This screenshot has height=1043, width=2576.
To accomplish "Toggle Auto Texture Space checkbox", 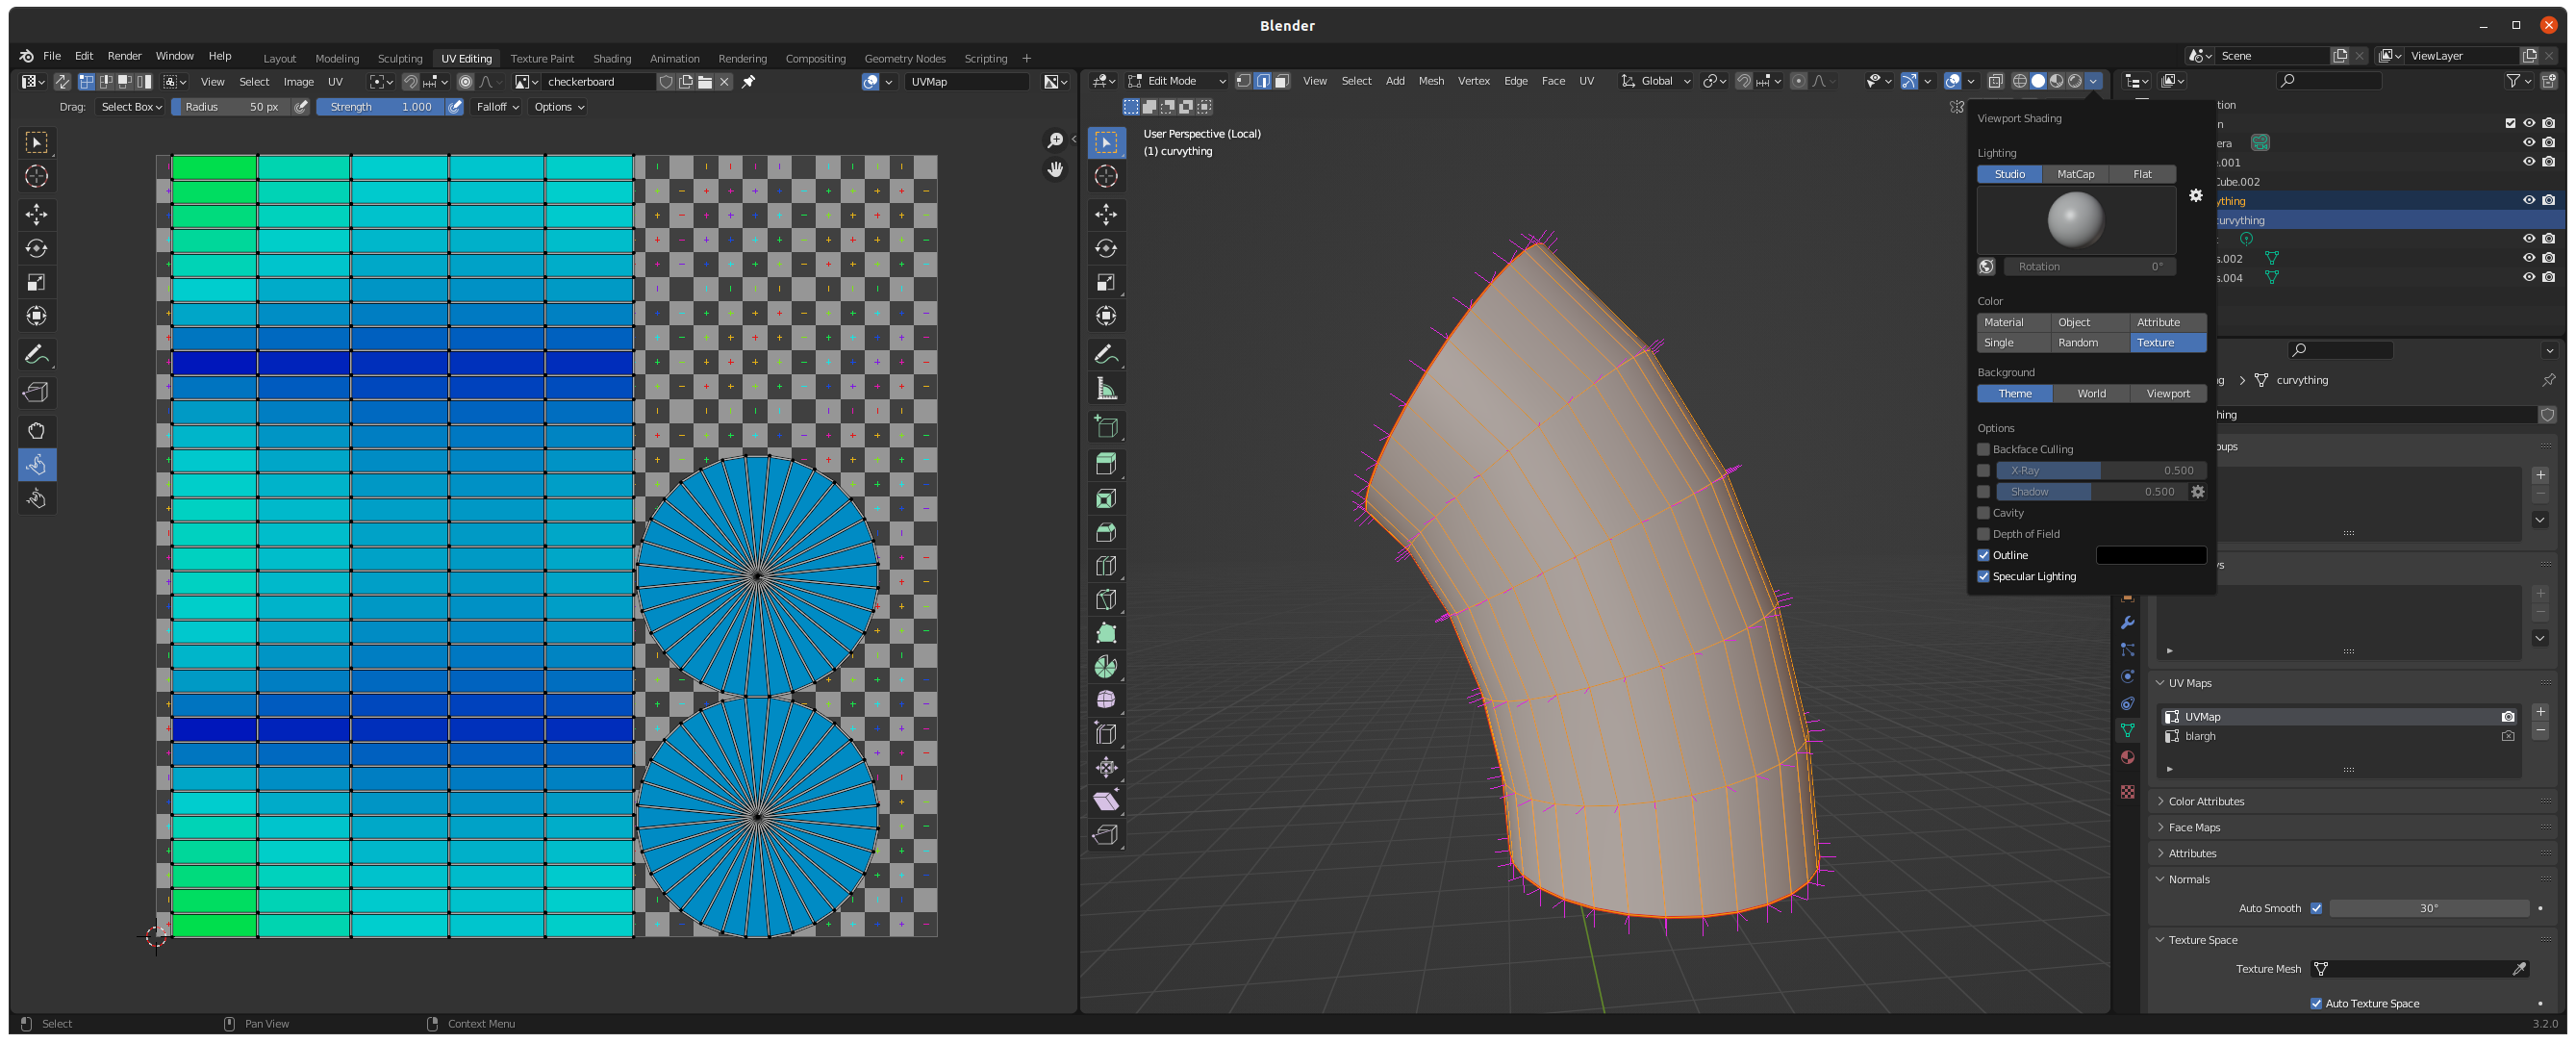I will point(2316,1004).
